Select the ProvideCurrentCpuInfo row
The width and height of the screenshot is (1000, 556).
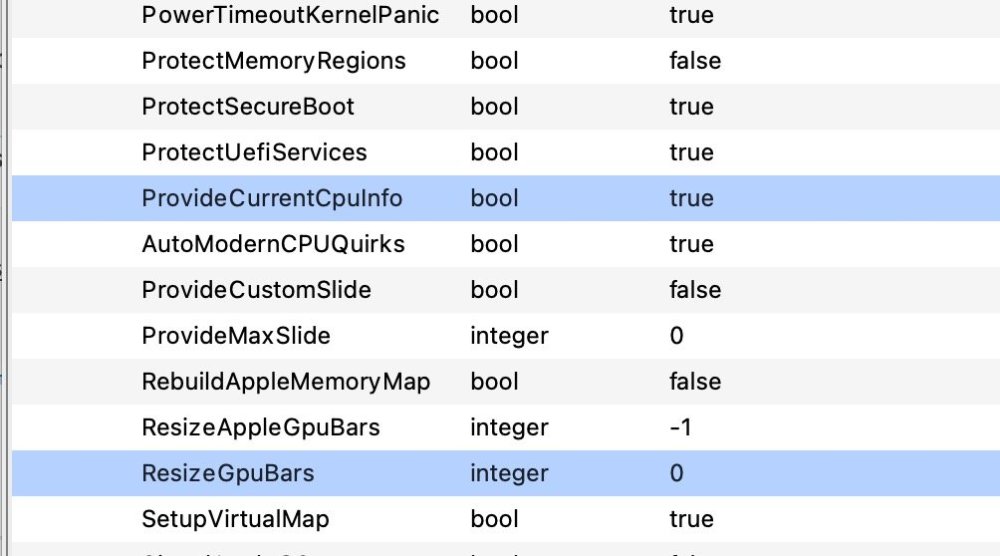pyautogui.click(x=506, y=198)
